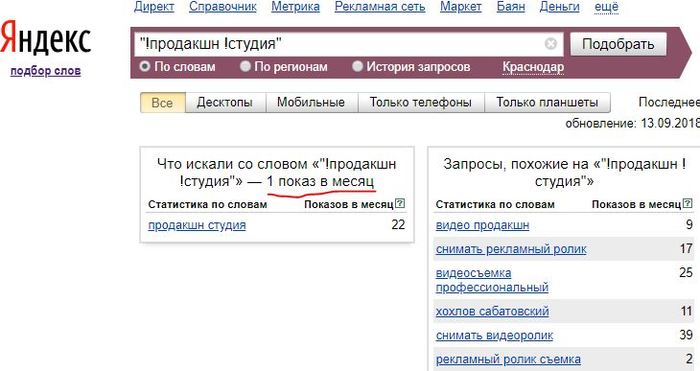The image size is (700, 371).
Task: Expand the ещё menu in the top navigation
Action: click(x=607, y=7)
